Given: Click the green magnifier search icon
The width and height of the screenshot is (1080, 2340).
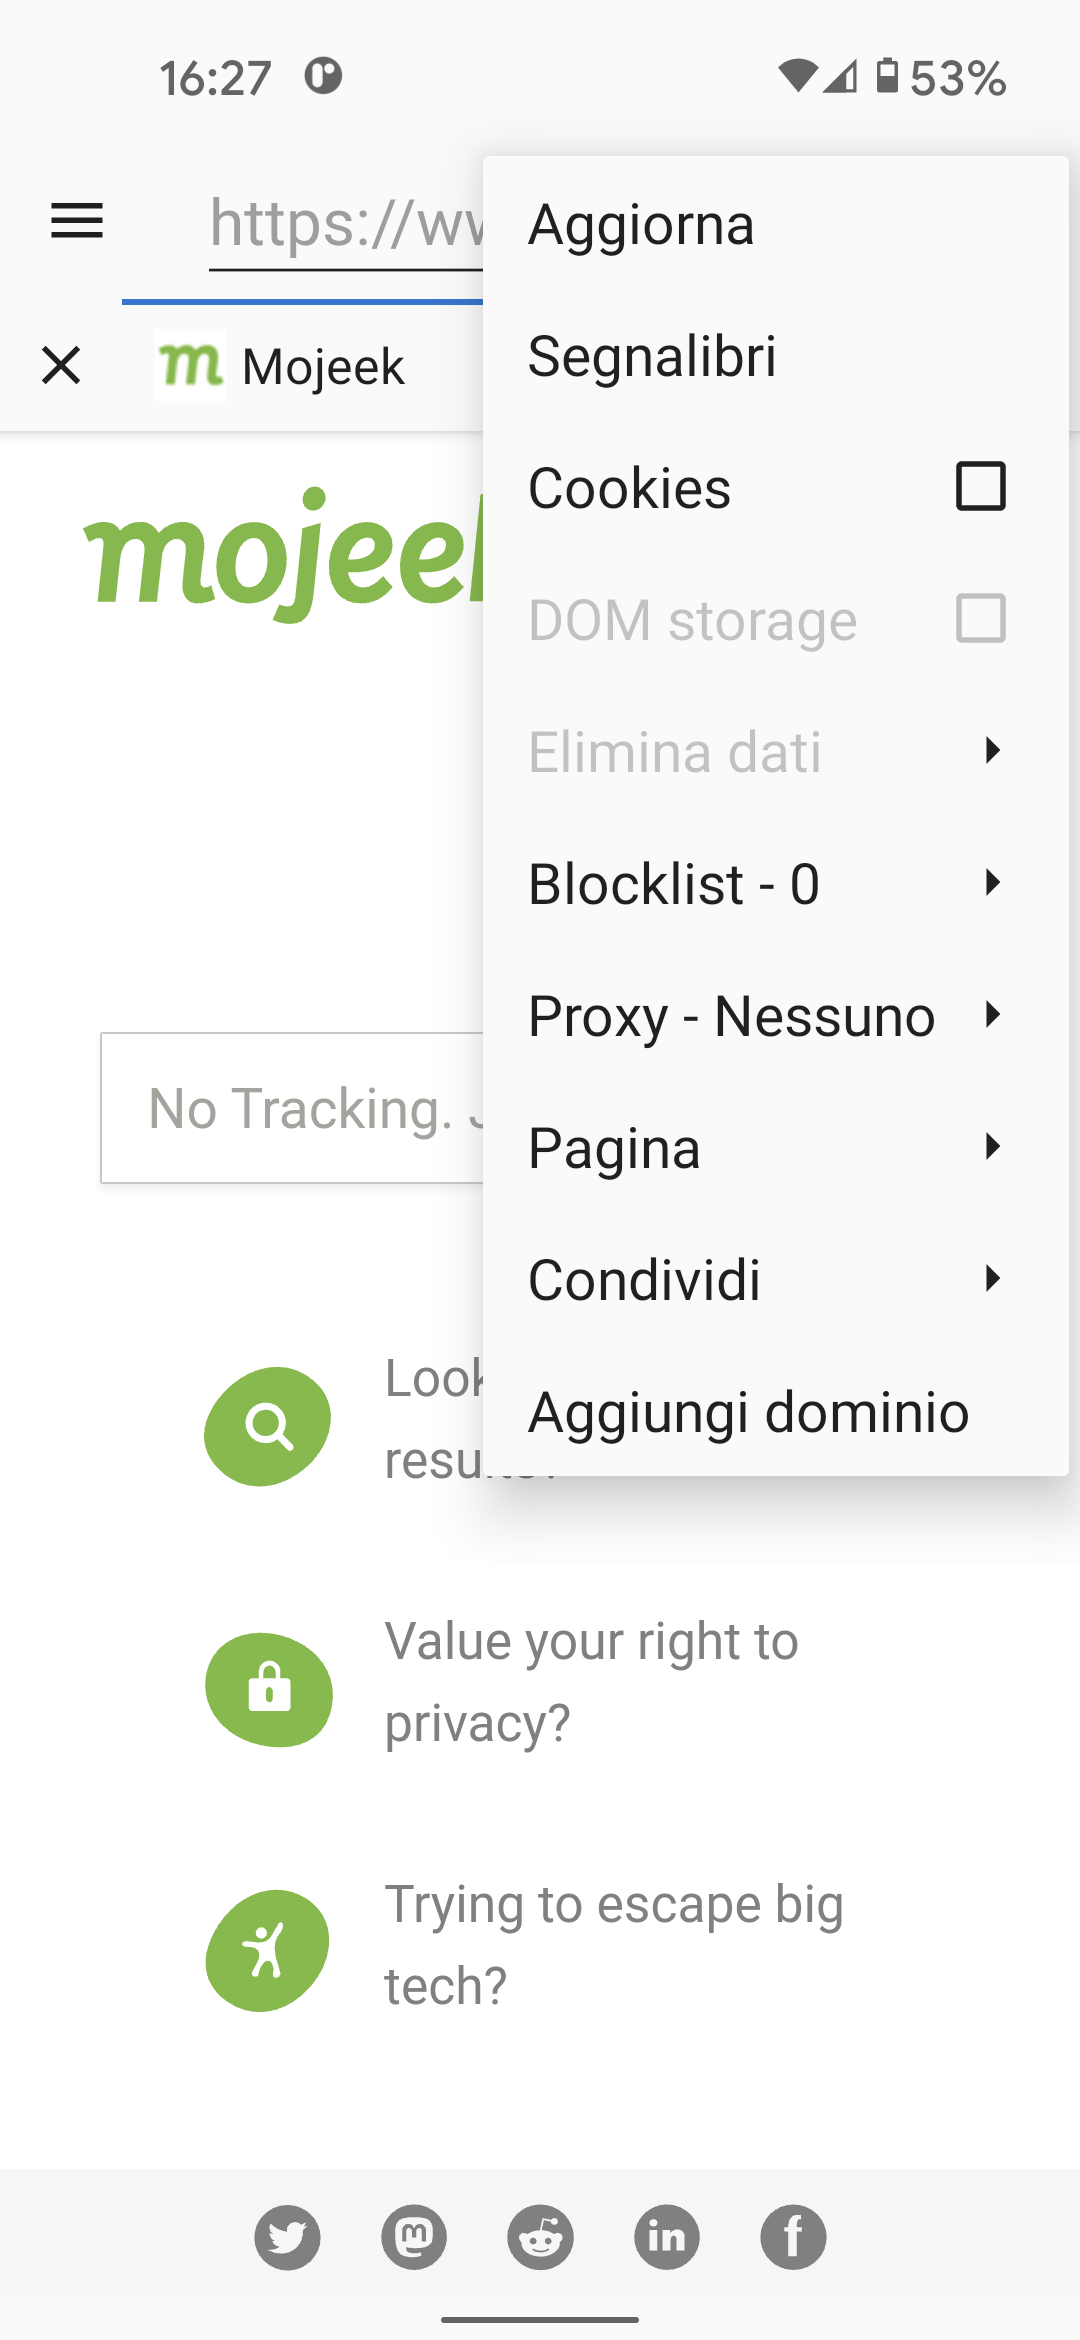Looking at the screenshot, I should 268,1426.
